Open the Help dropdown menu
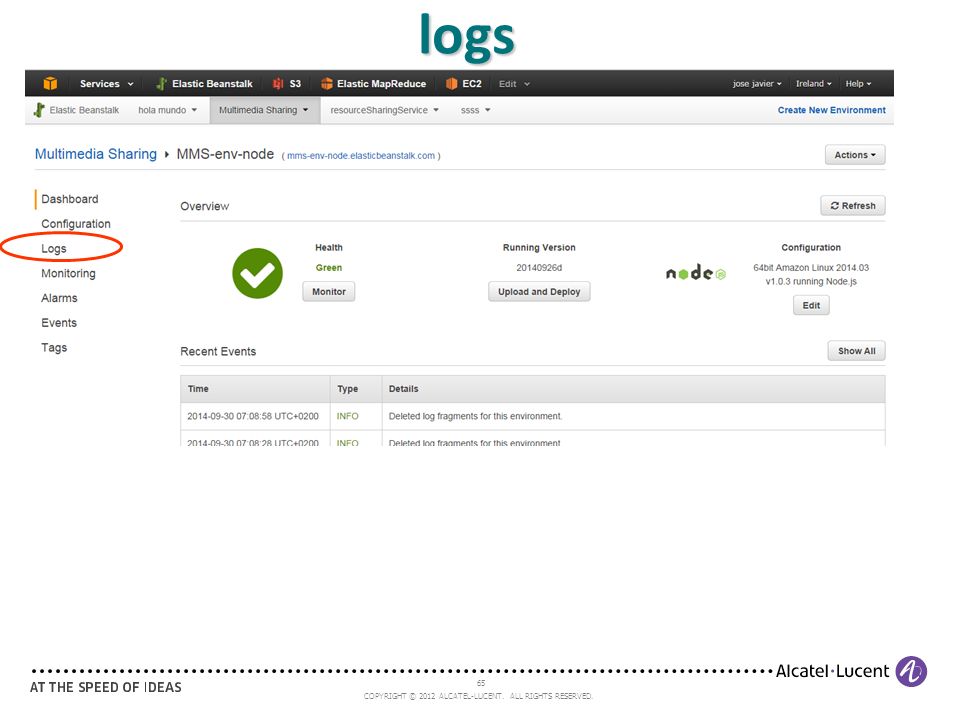 coord(858,84)
